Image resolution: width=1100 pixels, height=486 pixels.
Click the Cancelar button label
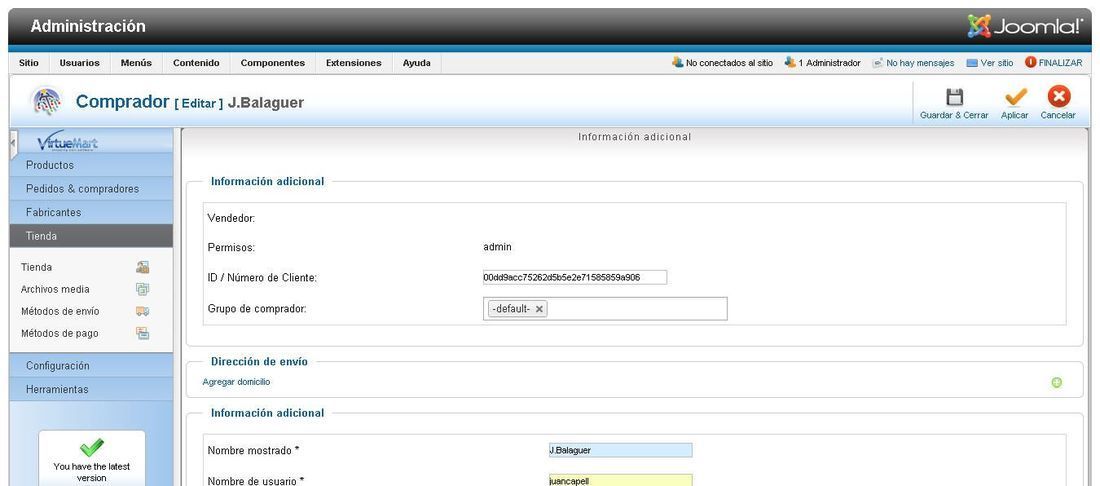pos(1058,115)
